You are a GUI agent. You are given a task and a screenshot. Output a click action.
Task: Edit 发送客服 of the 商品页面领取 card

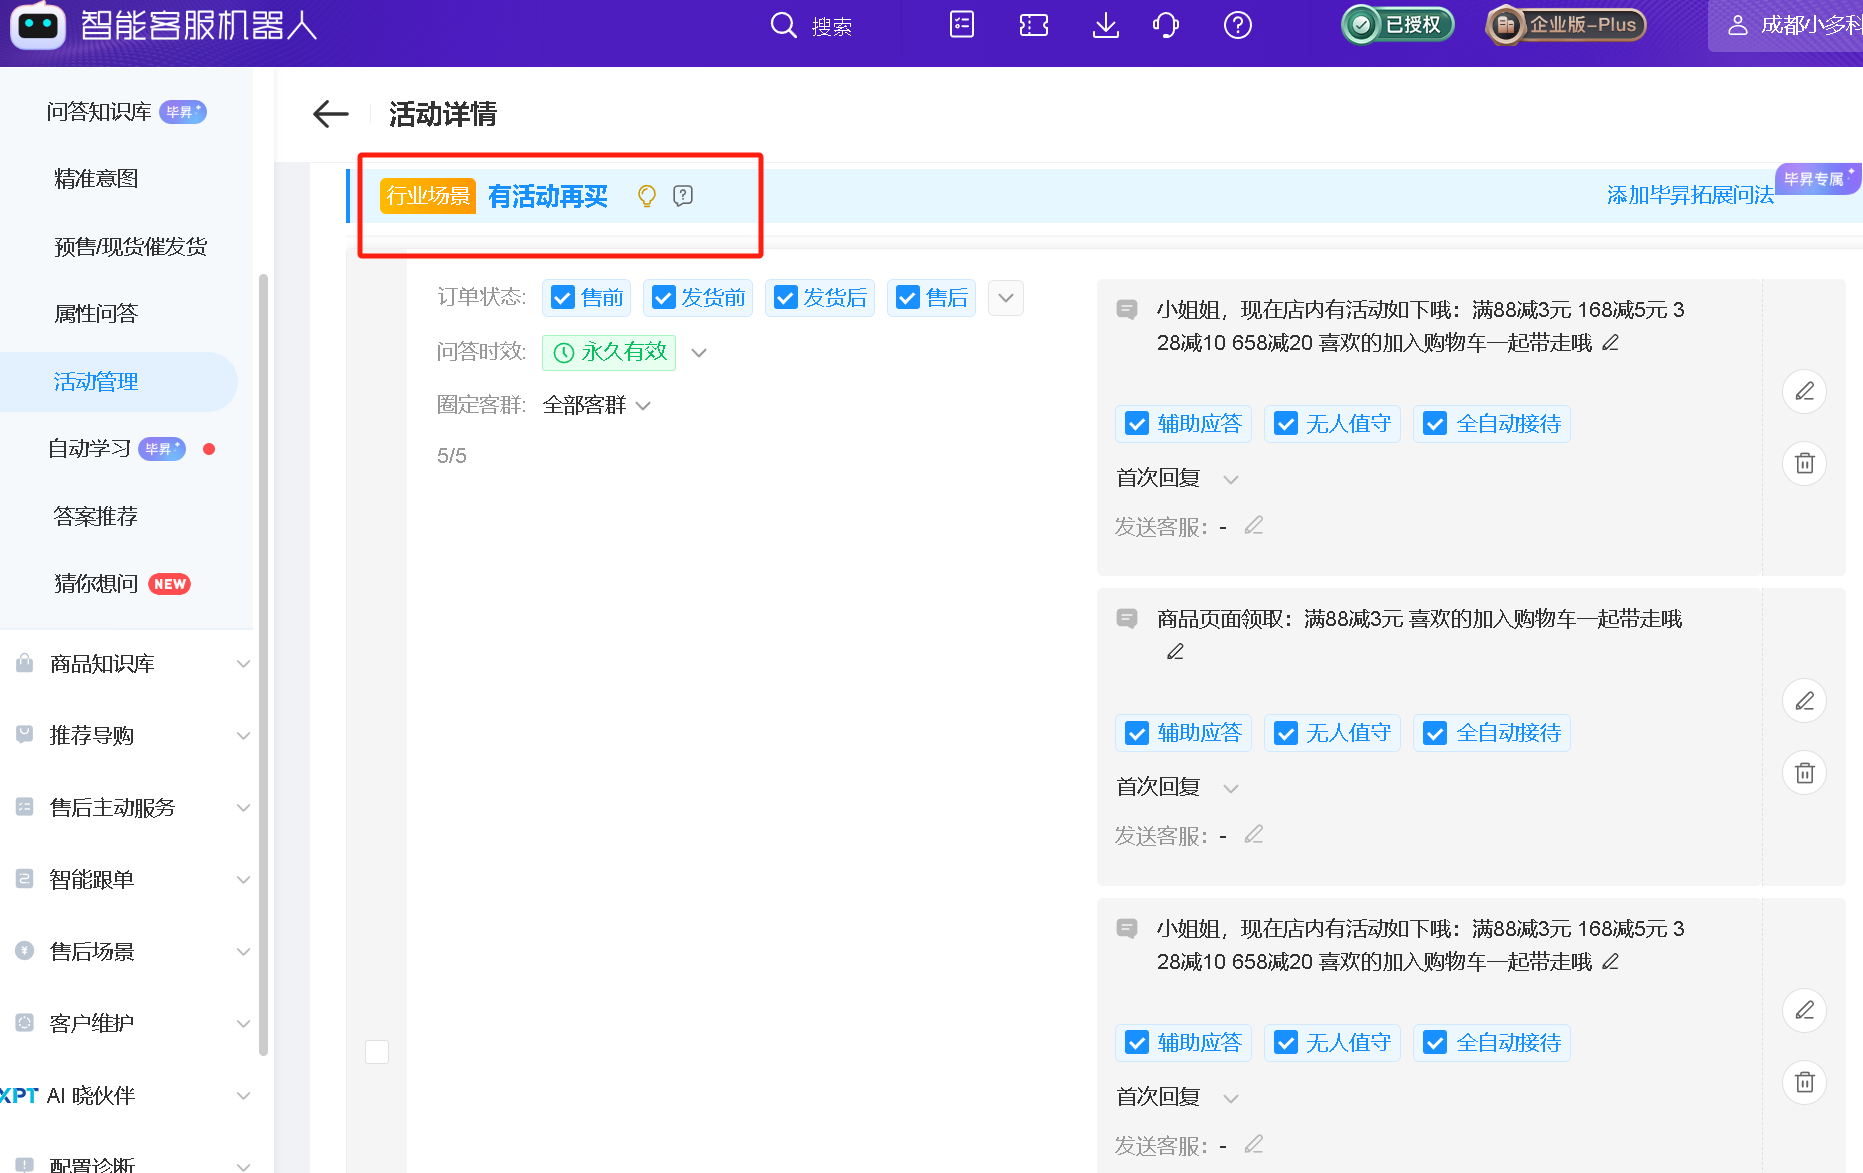click(1254, 835)
